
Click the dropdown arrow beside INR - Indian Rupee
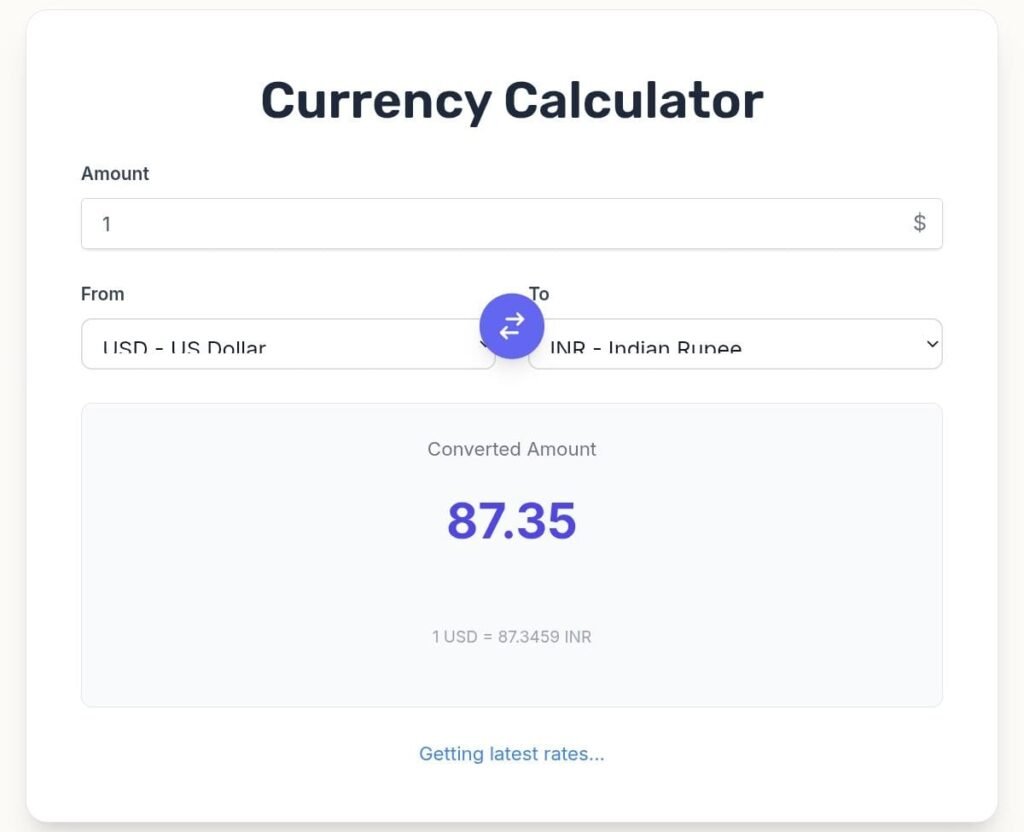[x=930, y=344]
